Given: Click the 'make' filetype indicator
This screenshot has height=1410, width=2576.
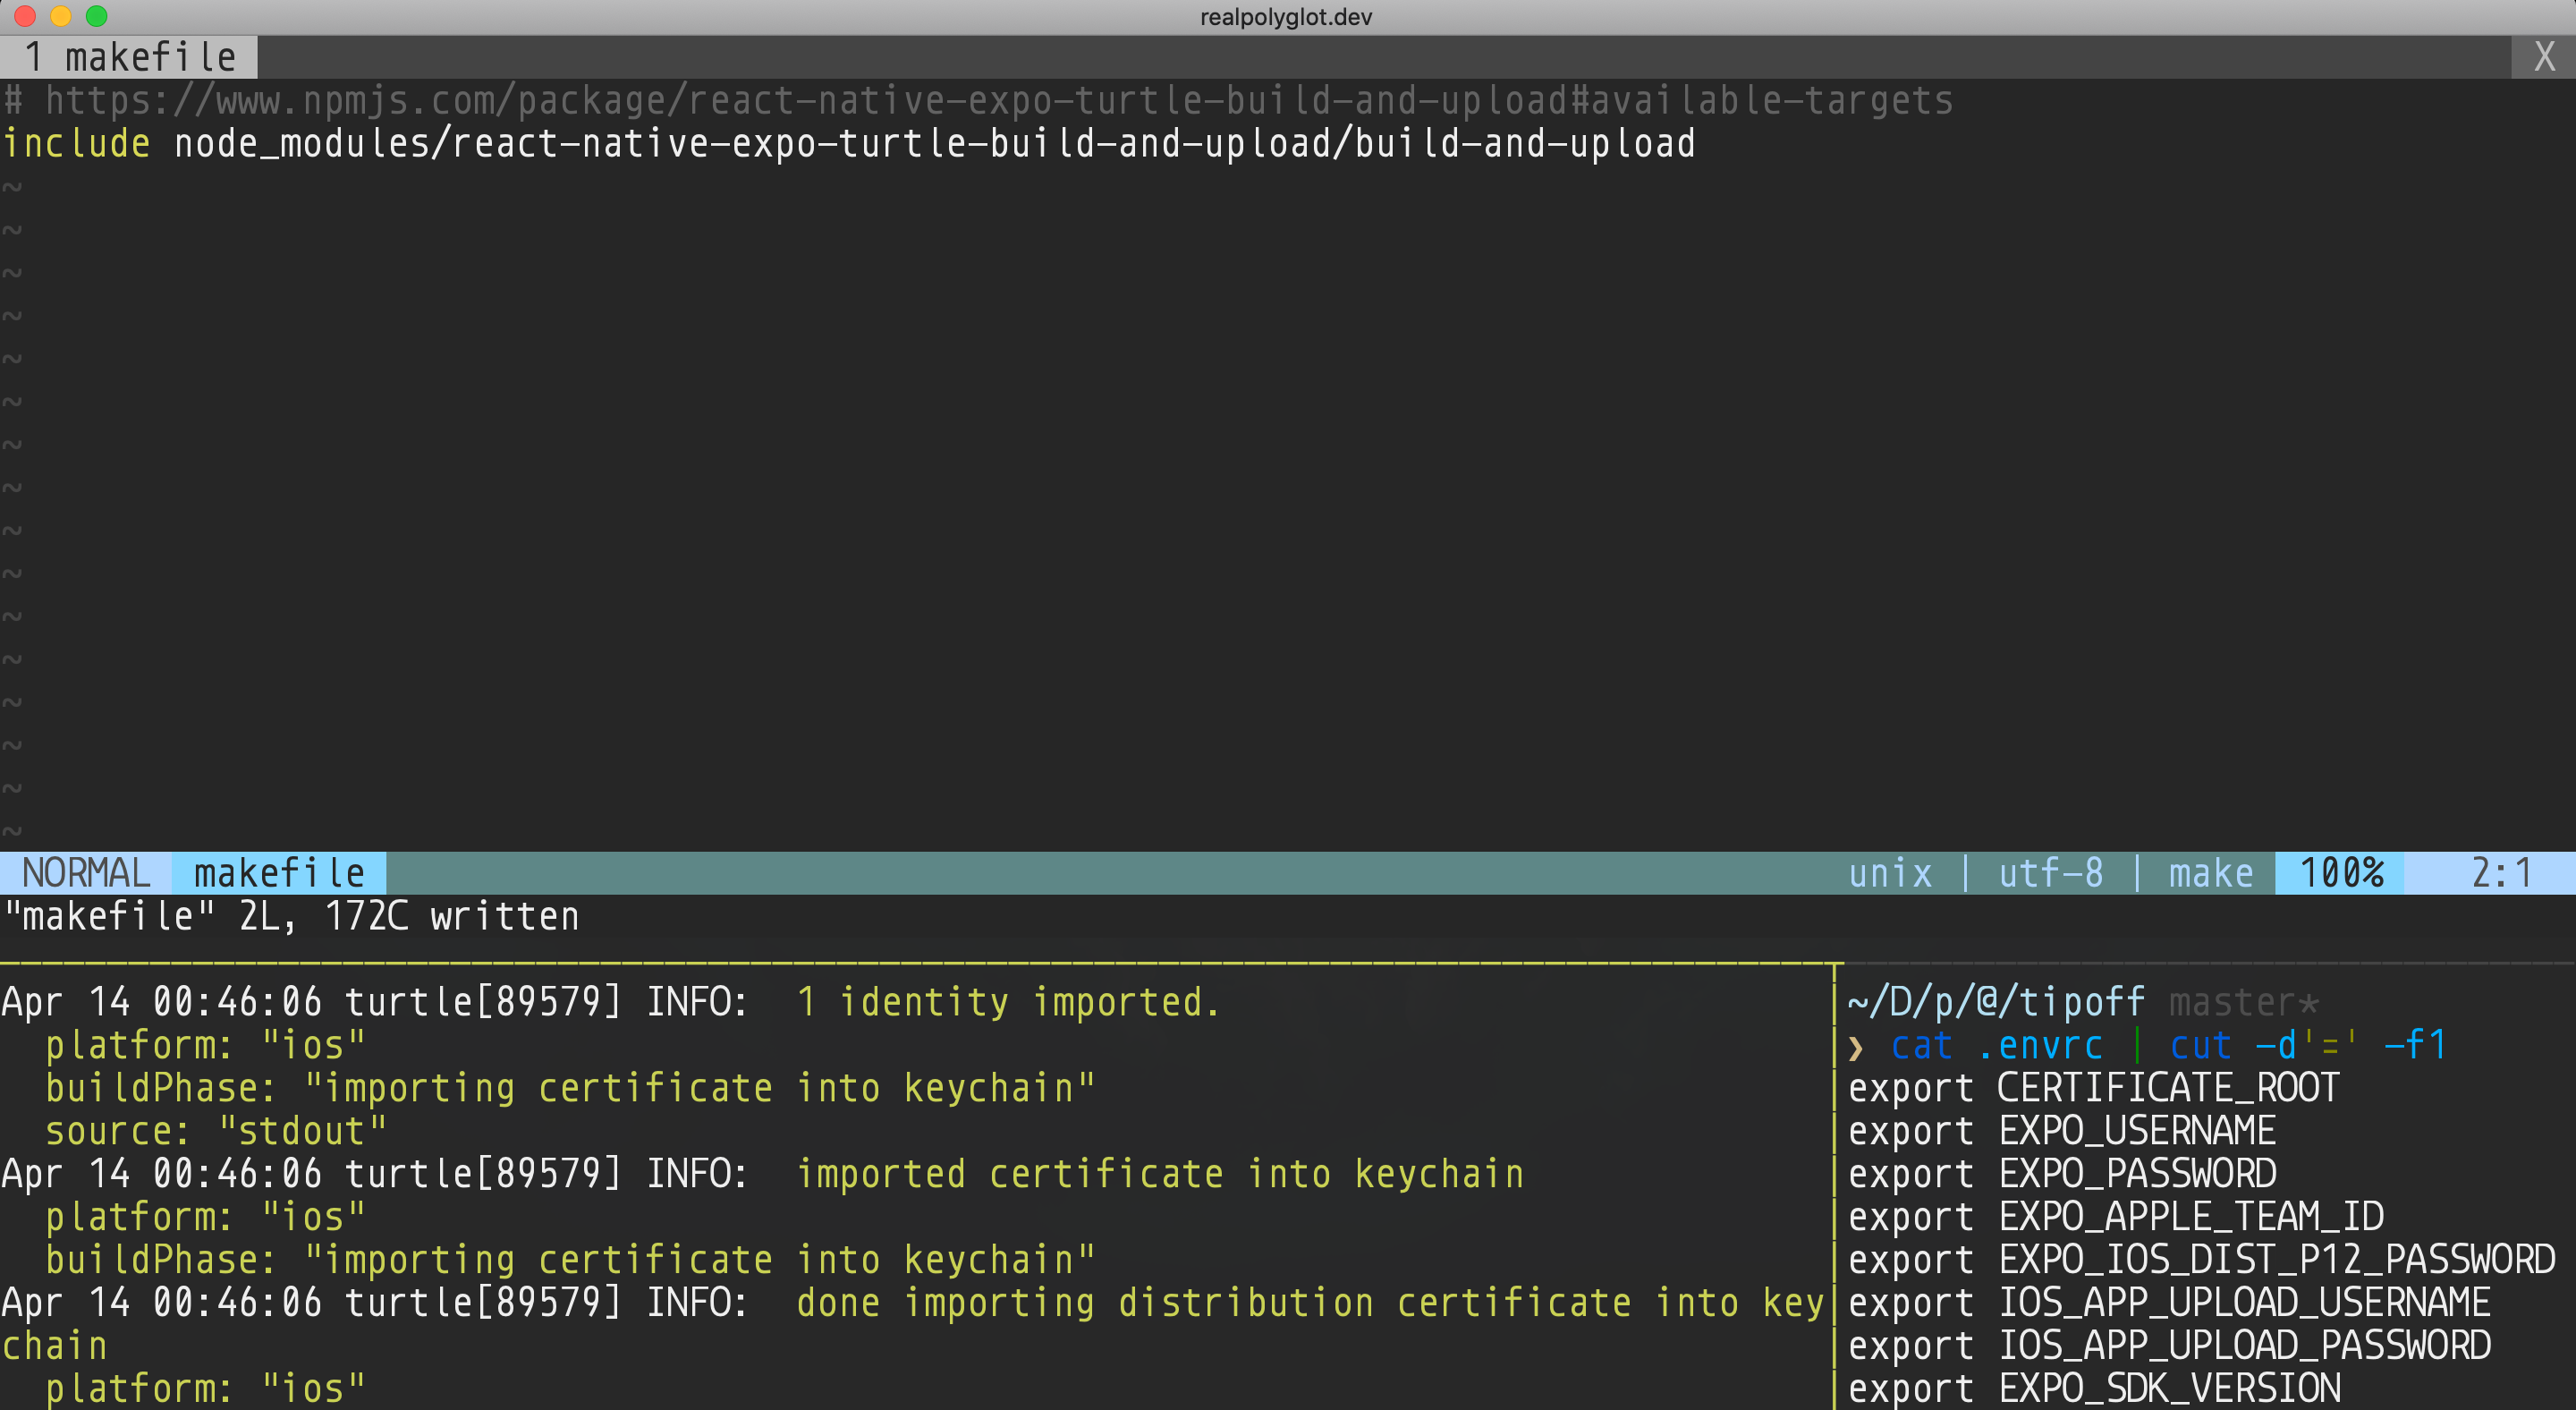Looking at the screenshot, I should (2211, 873).
